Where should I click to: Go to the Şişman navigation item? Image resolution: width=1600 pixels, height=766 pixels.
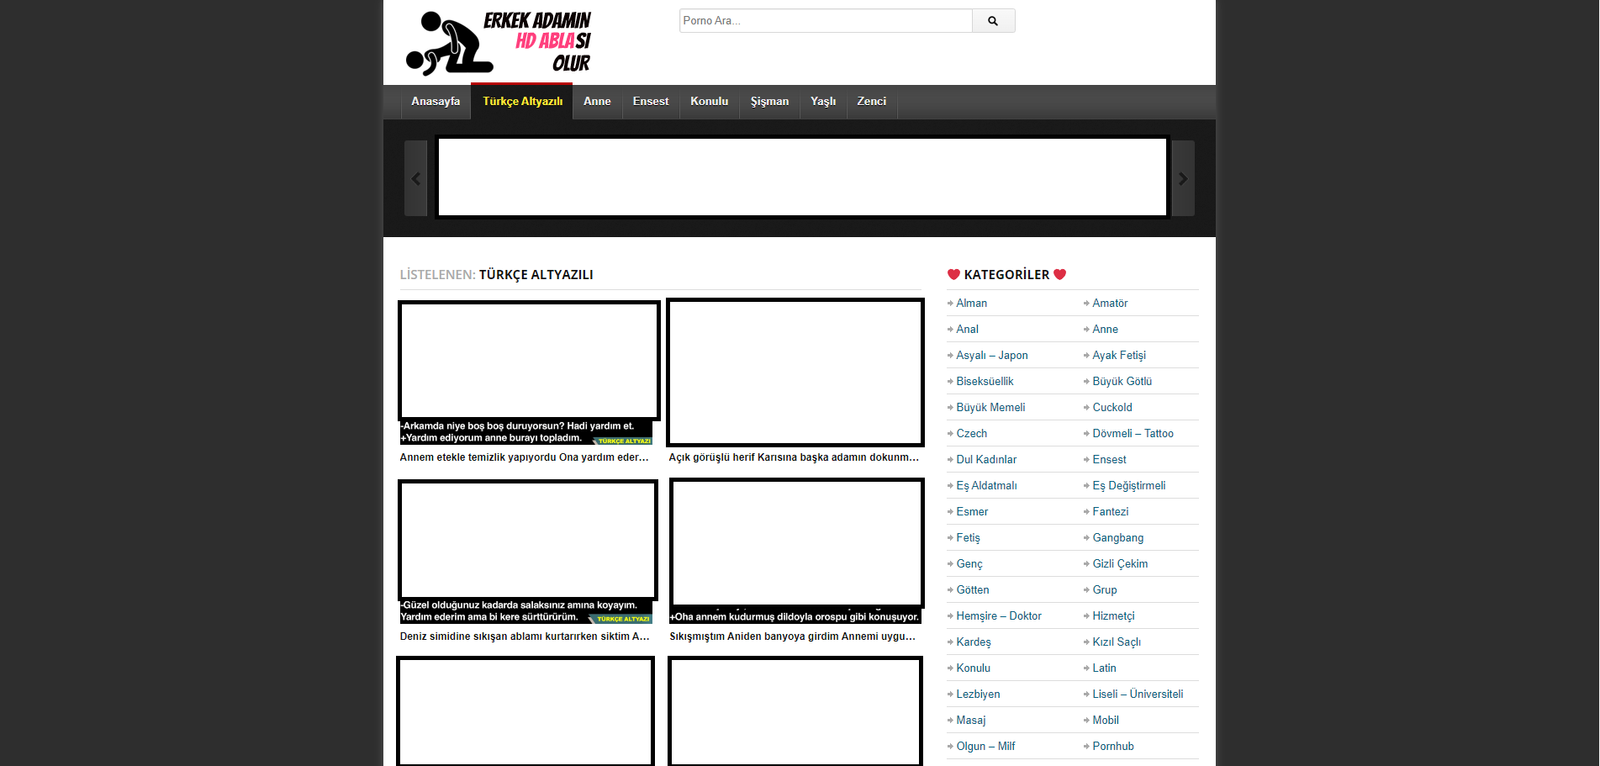[769, 102]
